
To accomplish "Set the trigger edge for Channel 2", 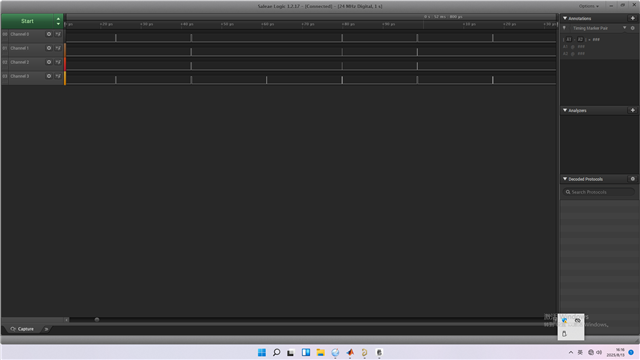I will click(x=58, y=62).
